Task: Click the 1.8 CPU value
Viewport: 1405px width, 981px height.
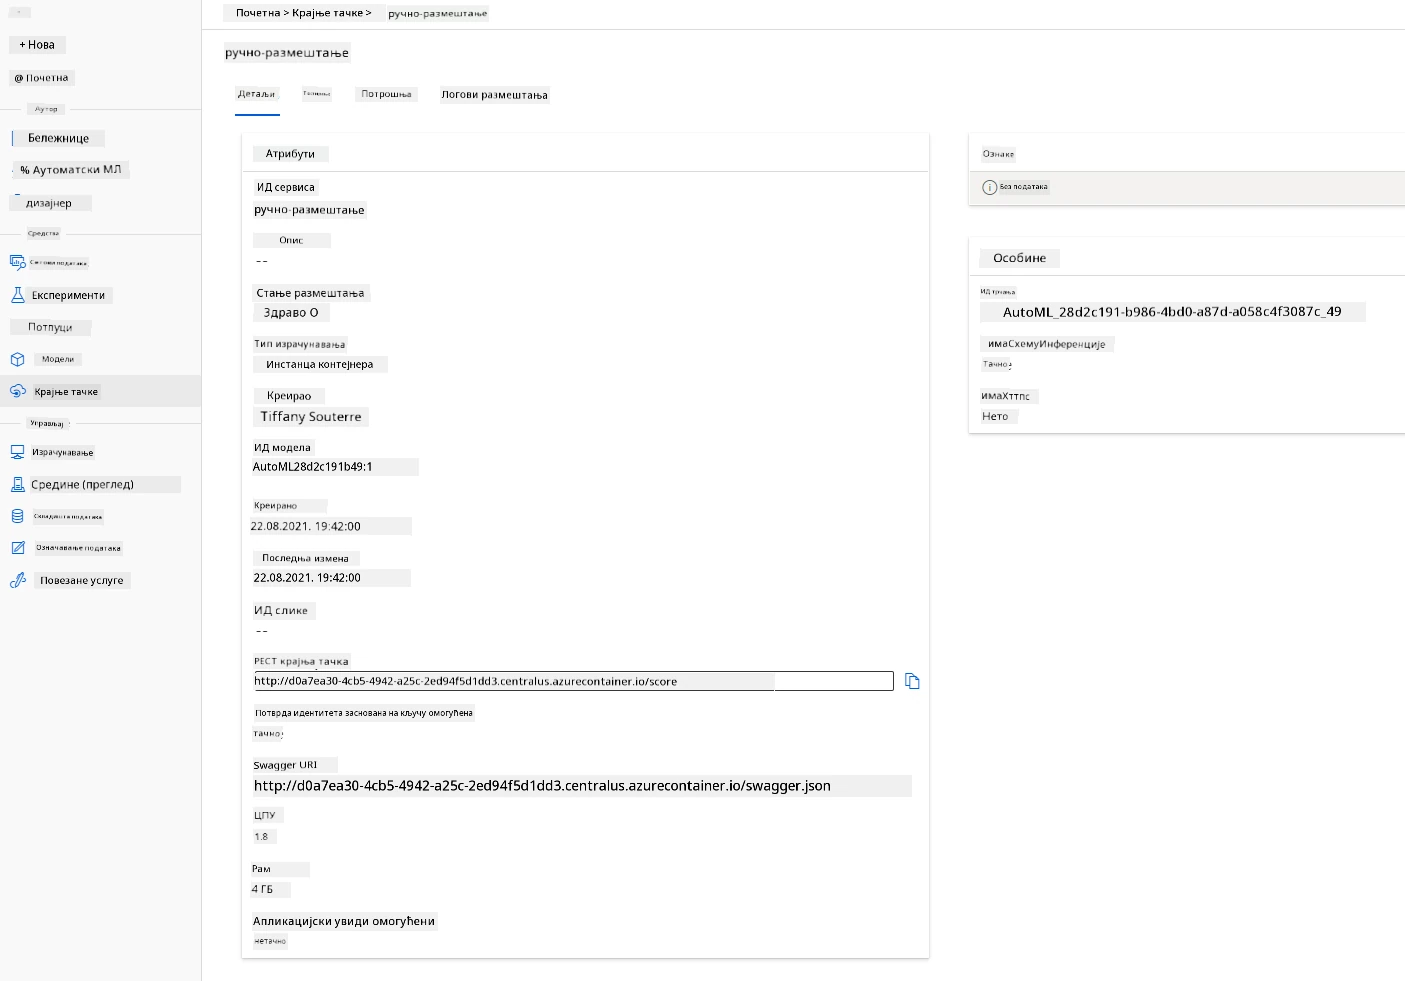Action: (261, 837)
